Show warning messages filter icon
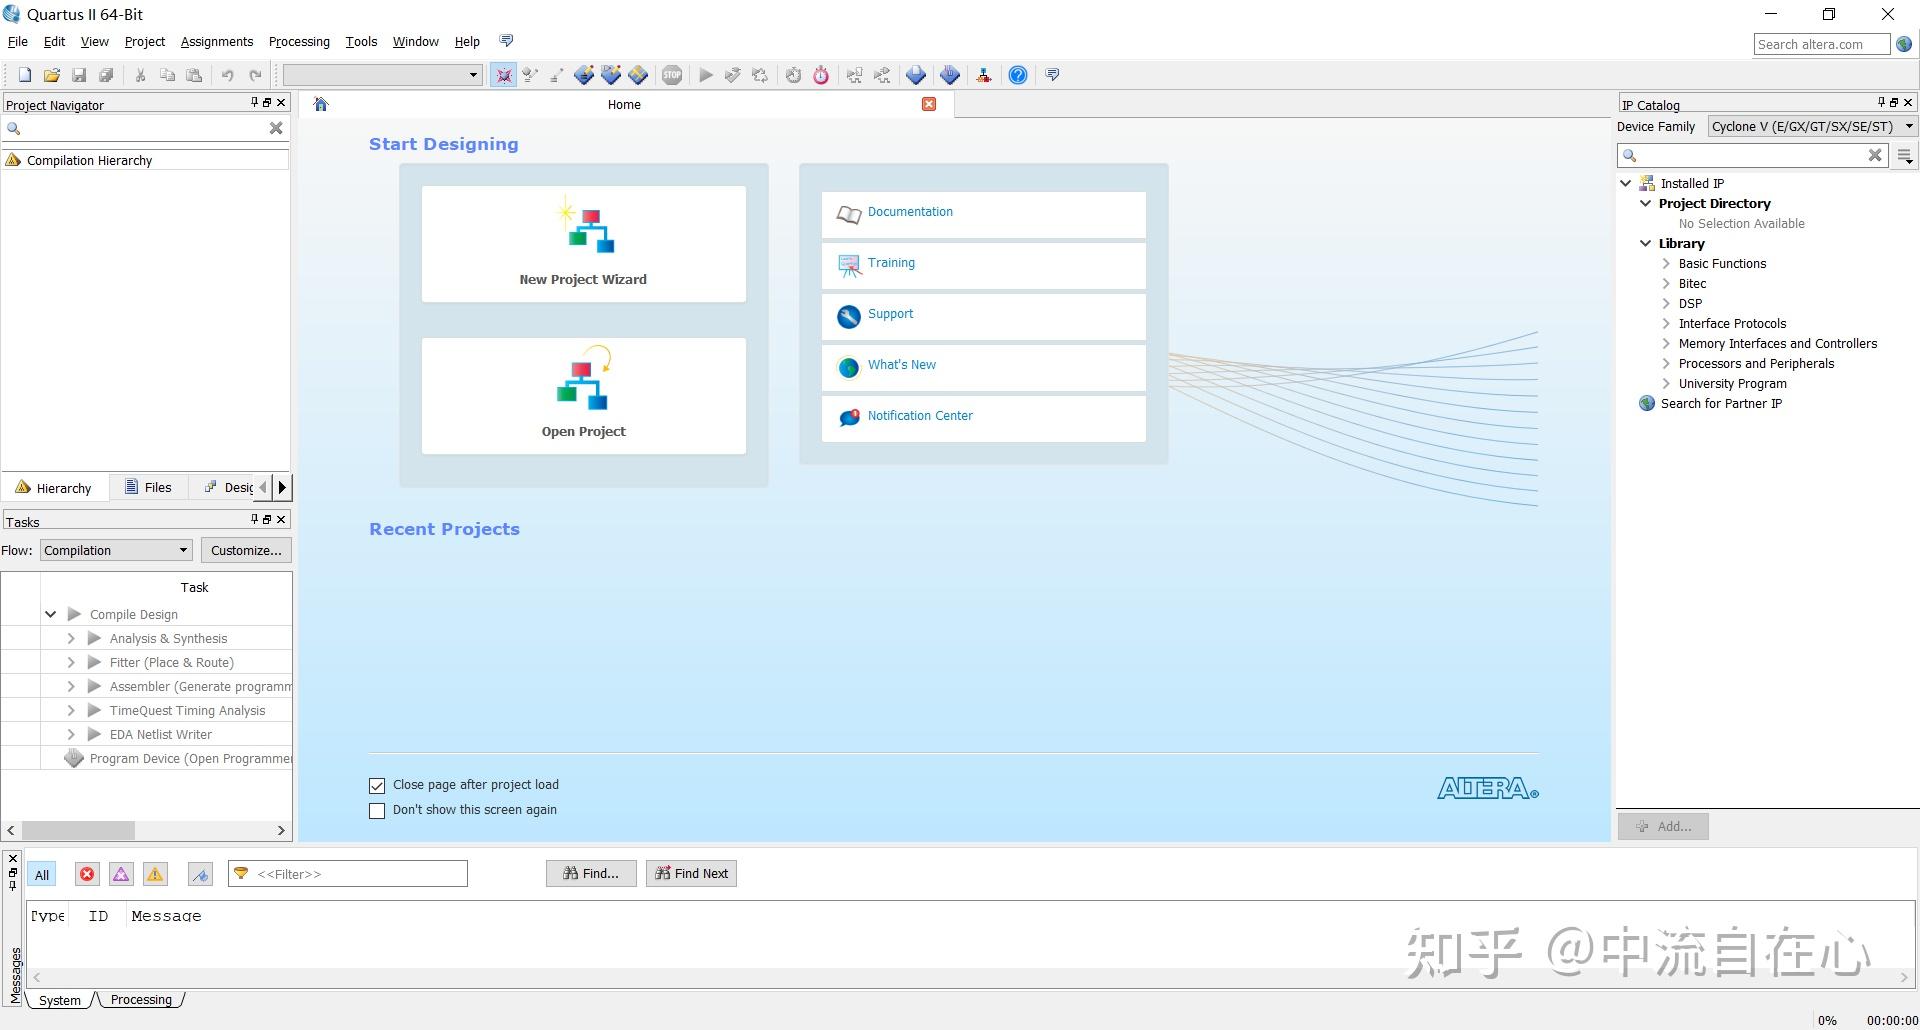The width and height of the screenshot is (1920, 1030). [x=155, y=874]
